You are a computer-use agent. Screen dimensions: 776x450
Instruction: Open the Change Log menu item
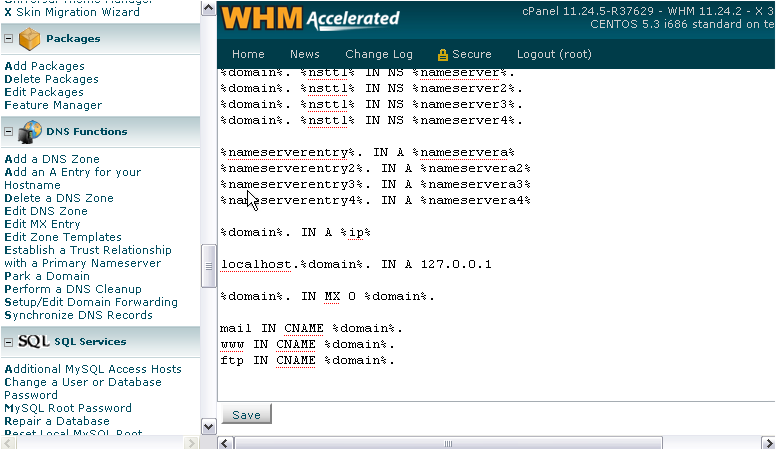click(x=379, y=54)
